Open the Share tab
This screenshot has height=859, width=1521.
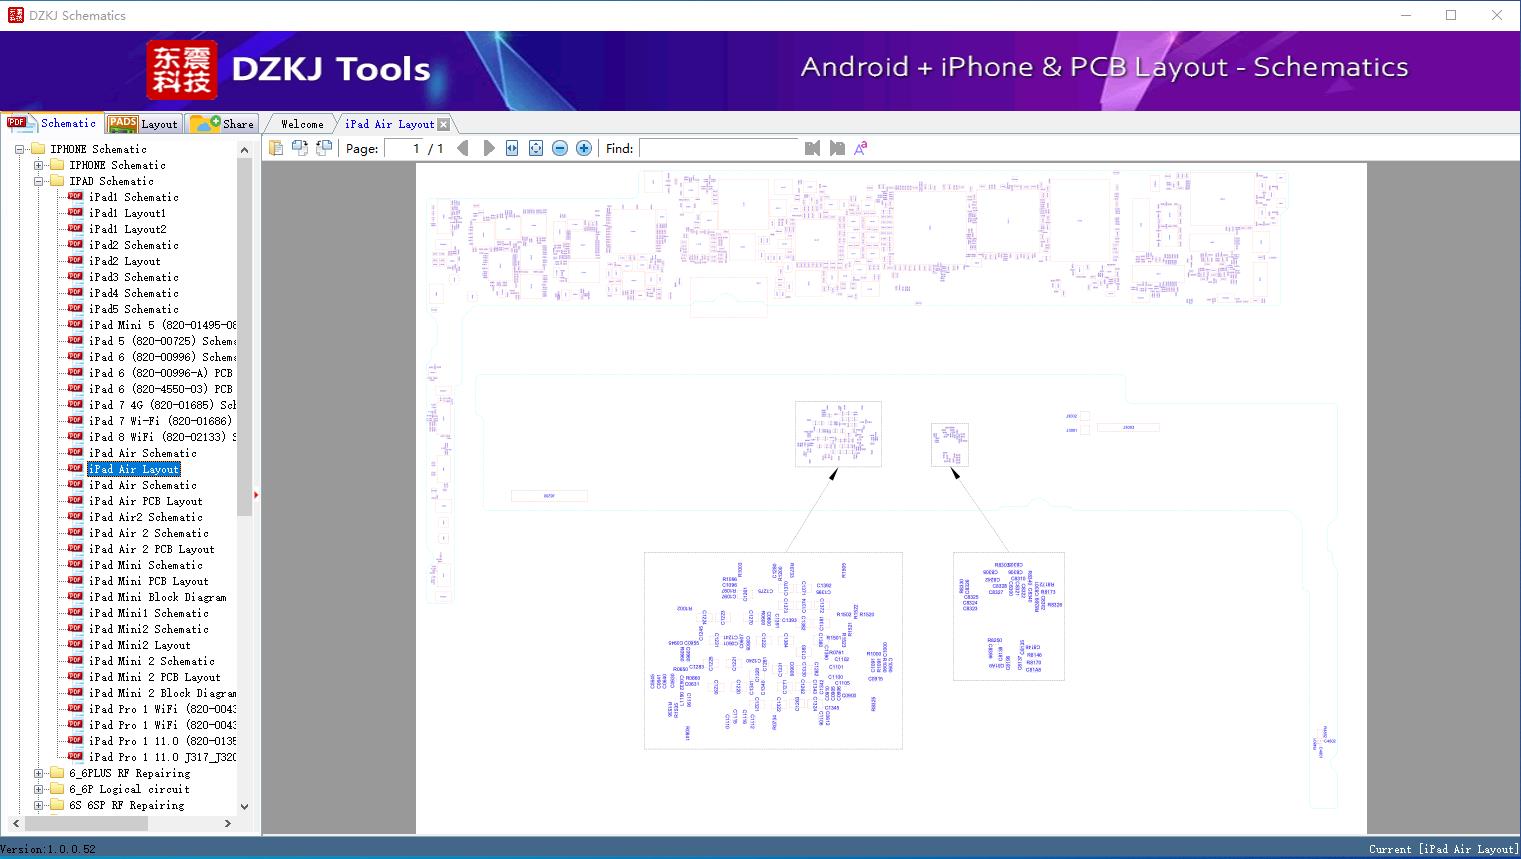click(222, 123)
